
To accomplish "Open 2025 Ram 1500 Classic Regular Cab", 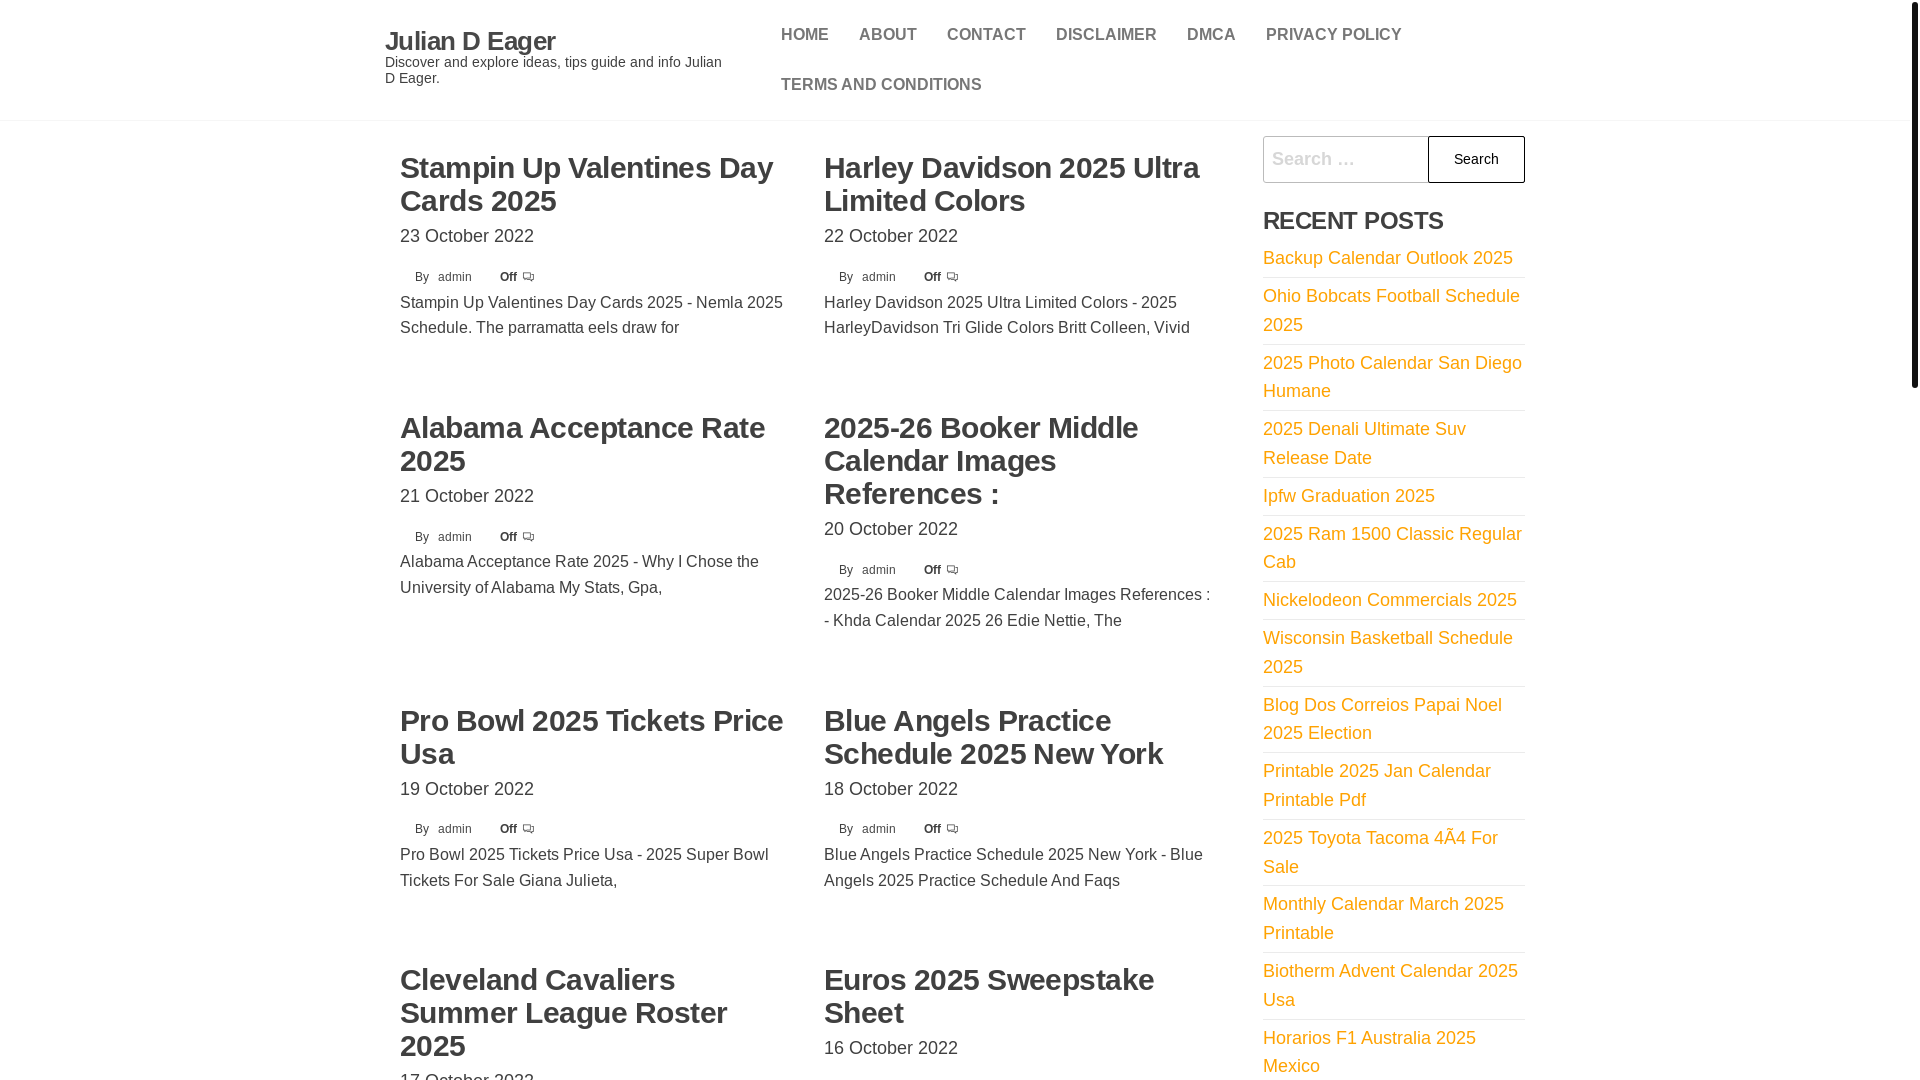I will pos(1392,548).
